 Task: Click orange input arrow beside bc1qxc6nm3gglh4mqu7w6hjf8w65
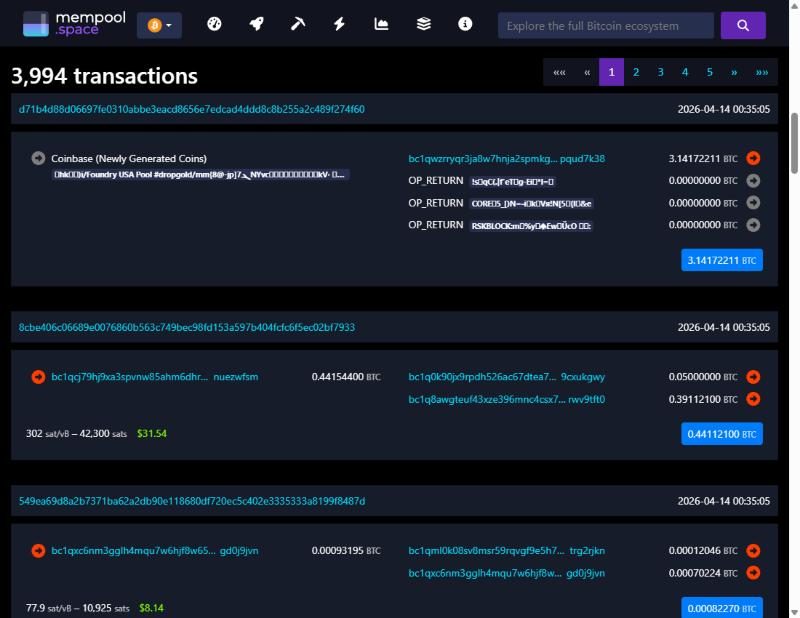[38, 551]
